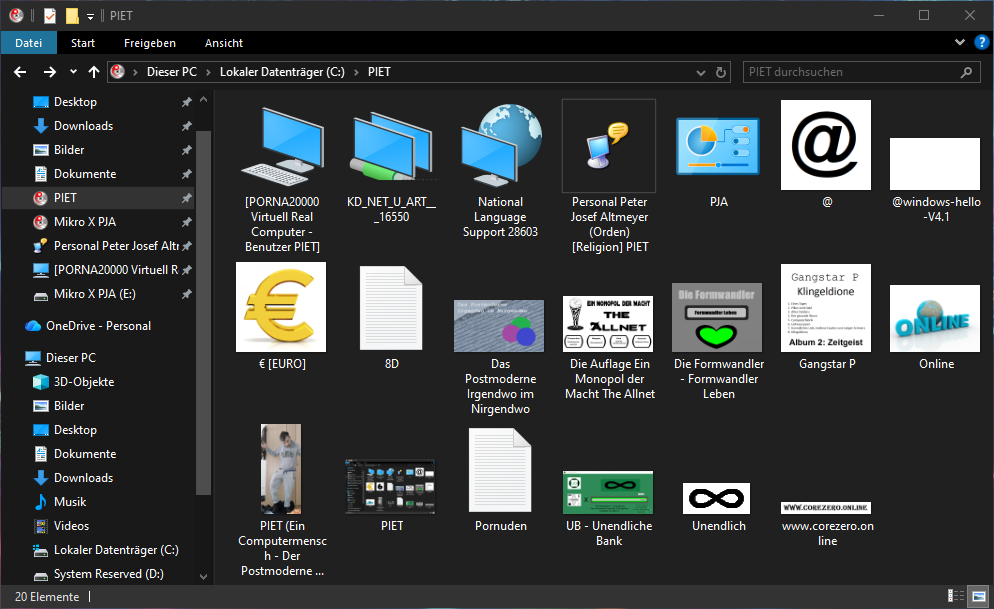
Task: Open the address bar history dropdown
Action: [x=699, y=72]
